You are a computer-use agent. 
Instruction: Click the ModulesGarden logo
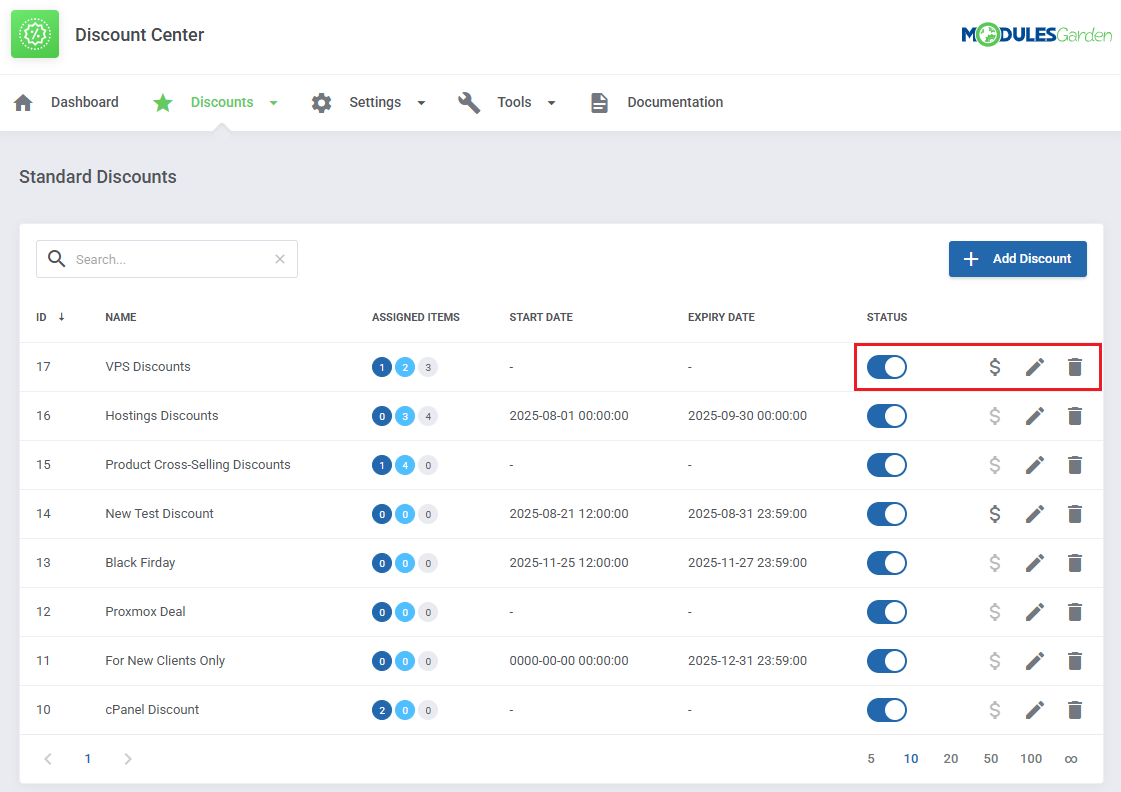[1036, 34]
